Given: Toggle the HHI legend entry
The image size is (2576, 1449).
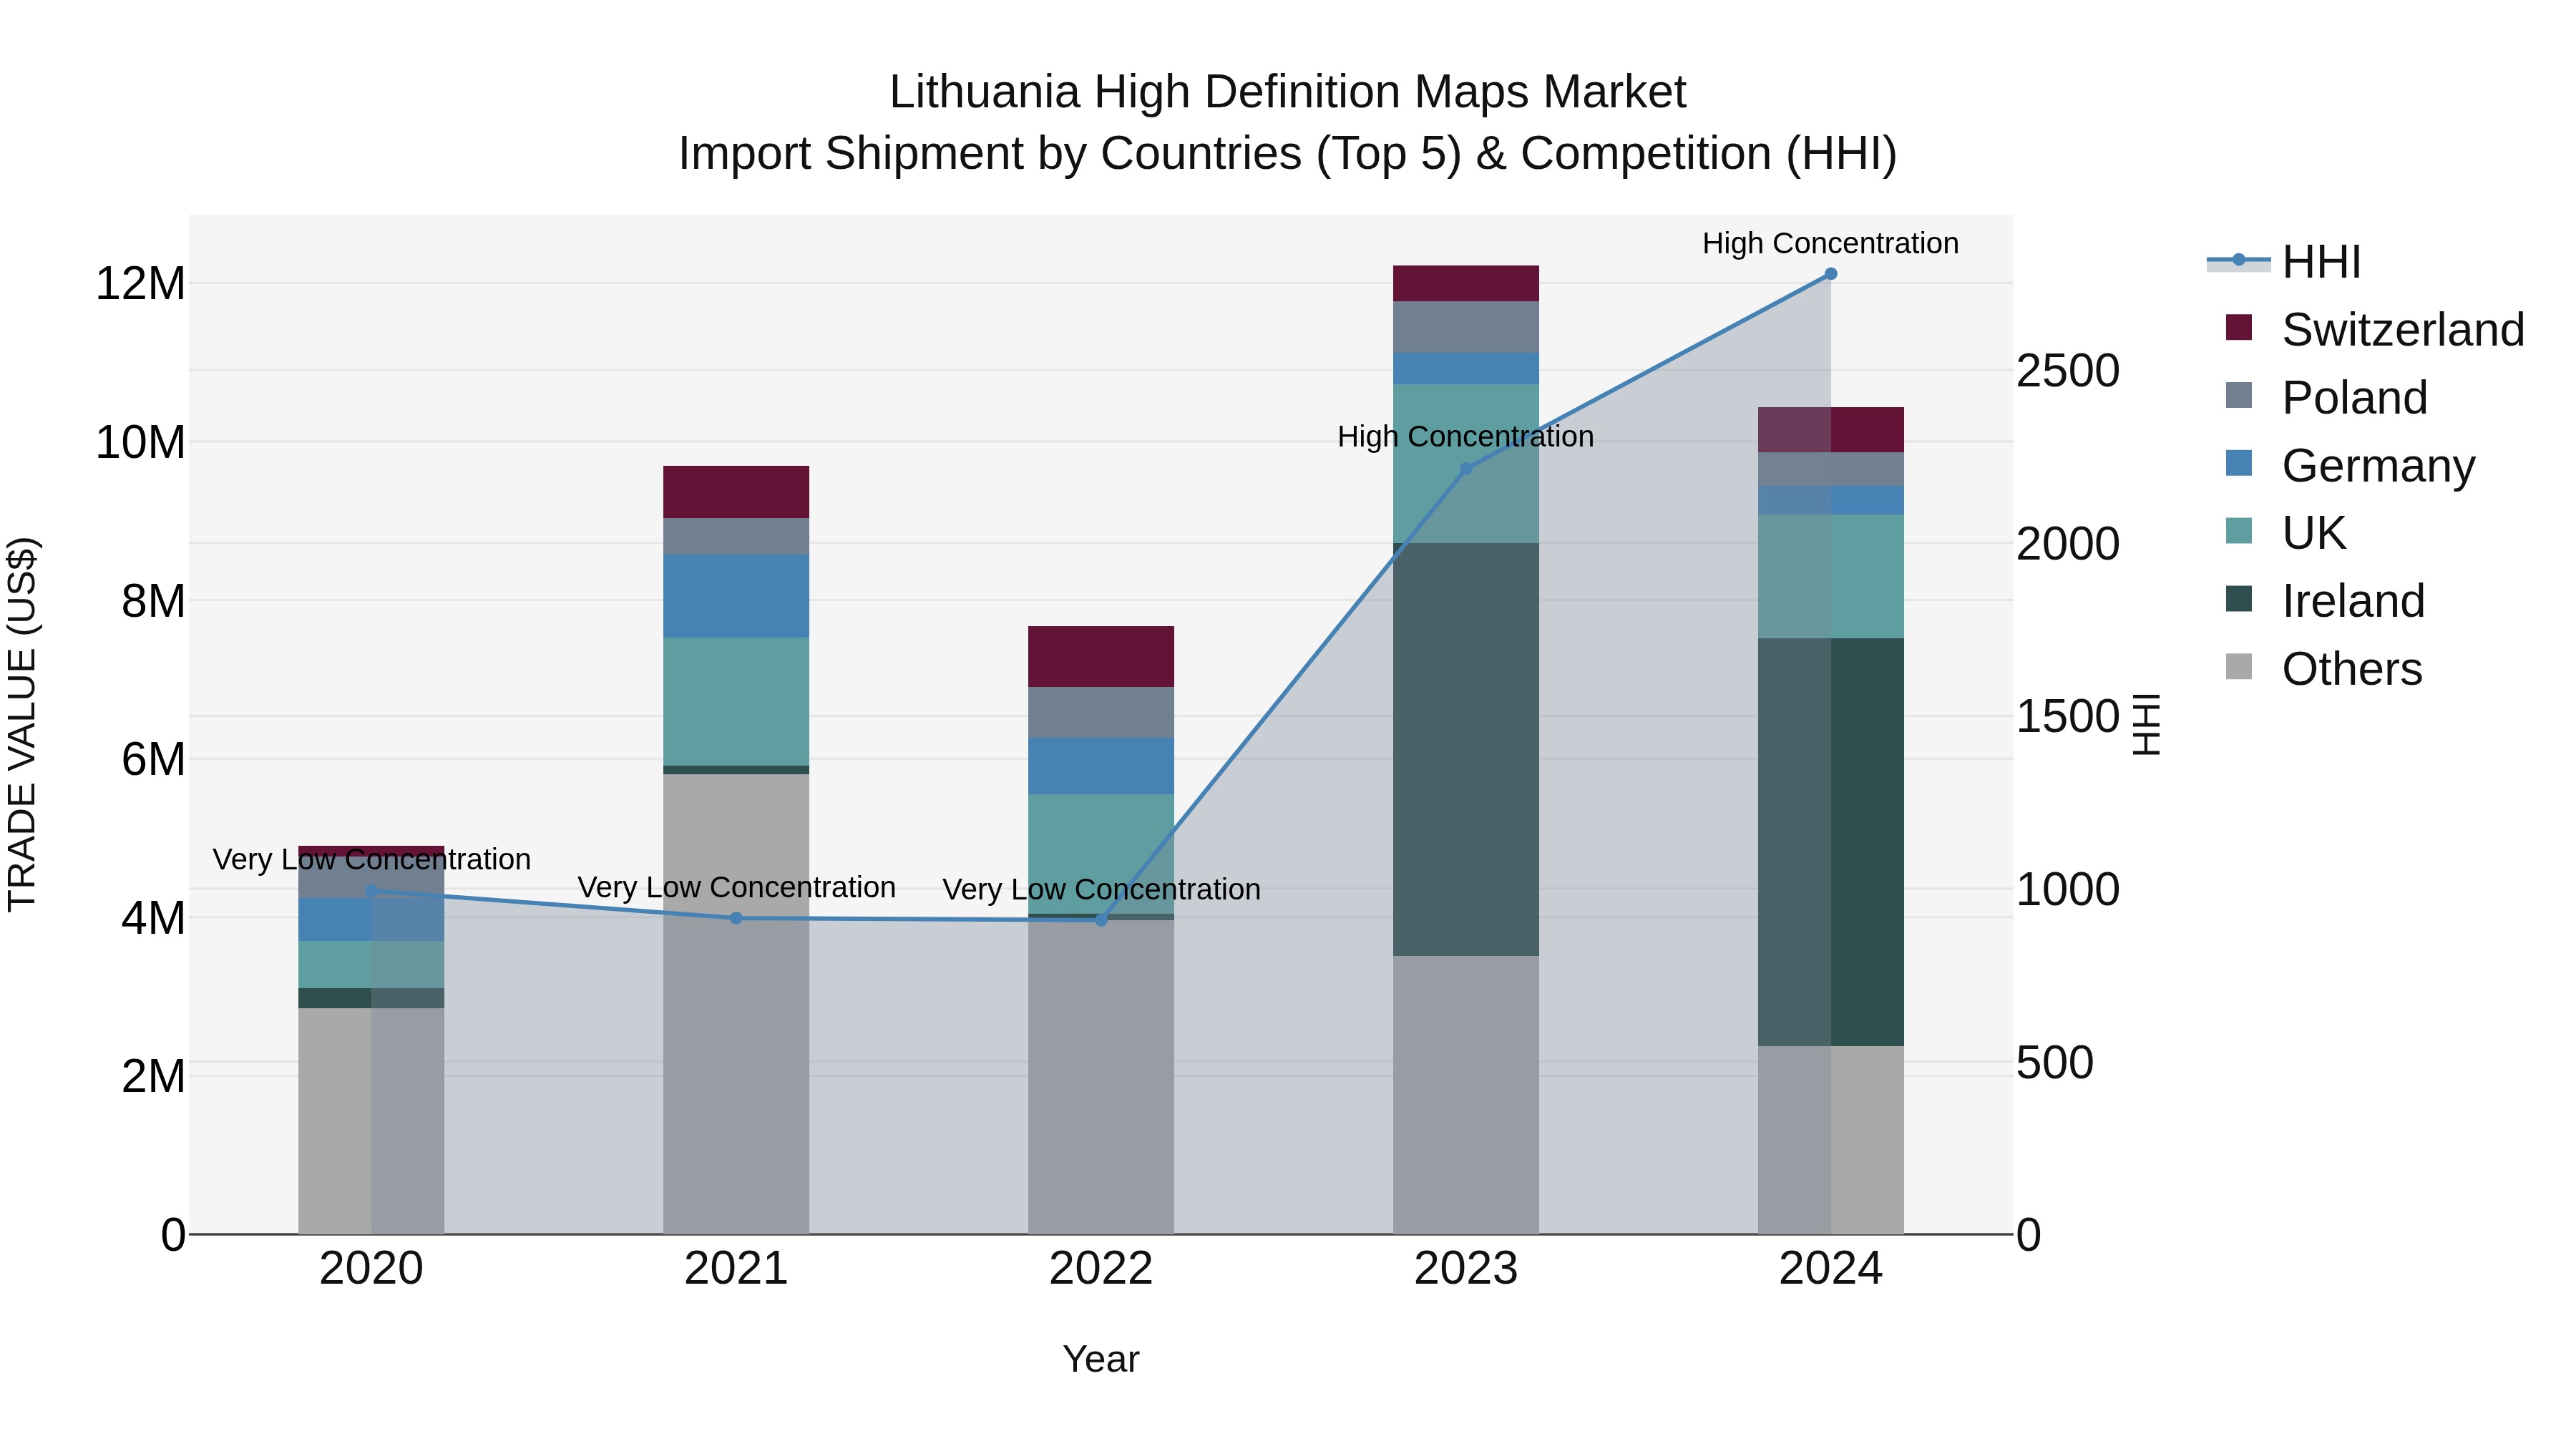Looking at the screenshot, I should click(2284, 262).
